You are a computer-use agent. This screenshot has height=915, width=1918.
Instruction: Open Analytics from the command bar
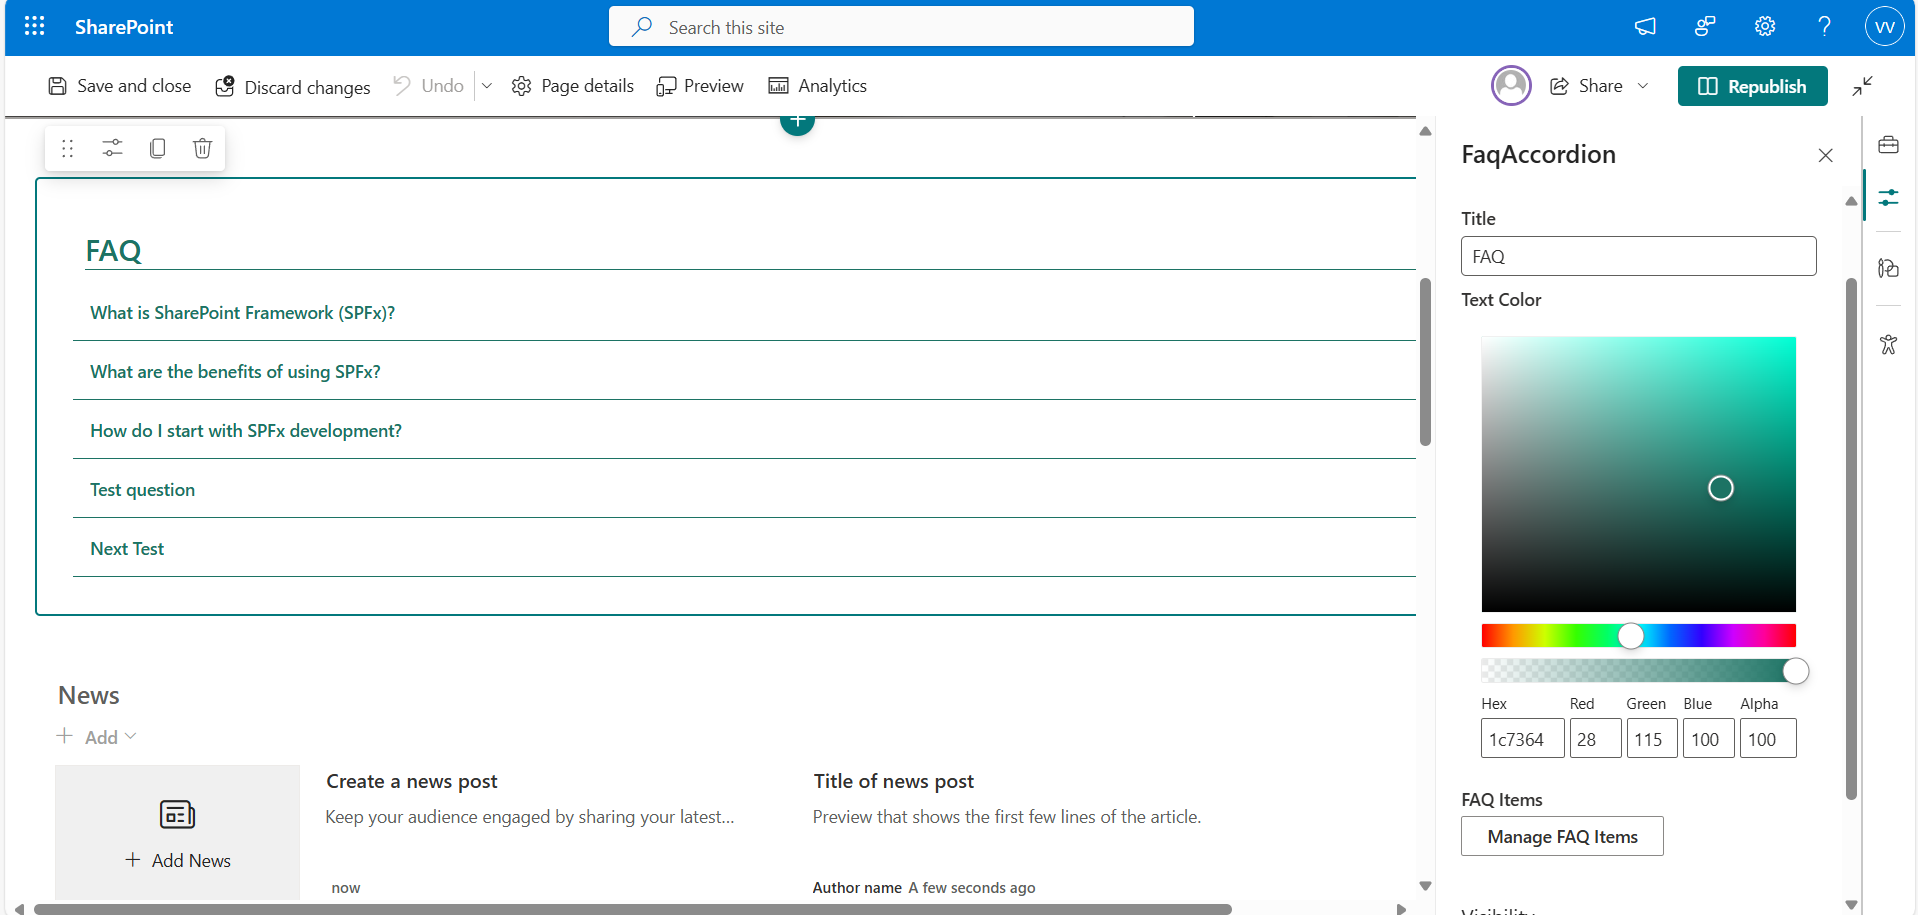[x=817, y=86]
